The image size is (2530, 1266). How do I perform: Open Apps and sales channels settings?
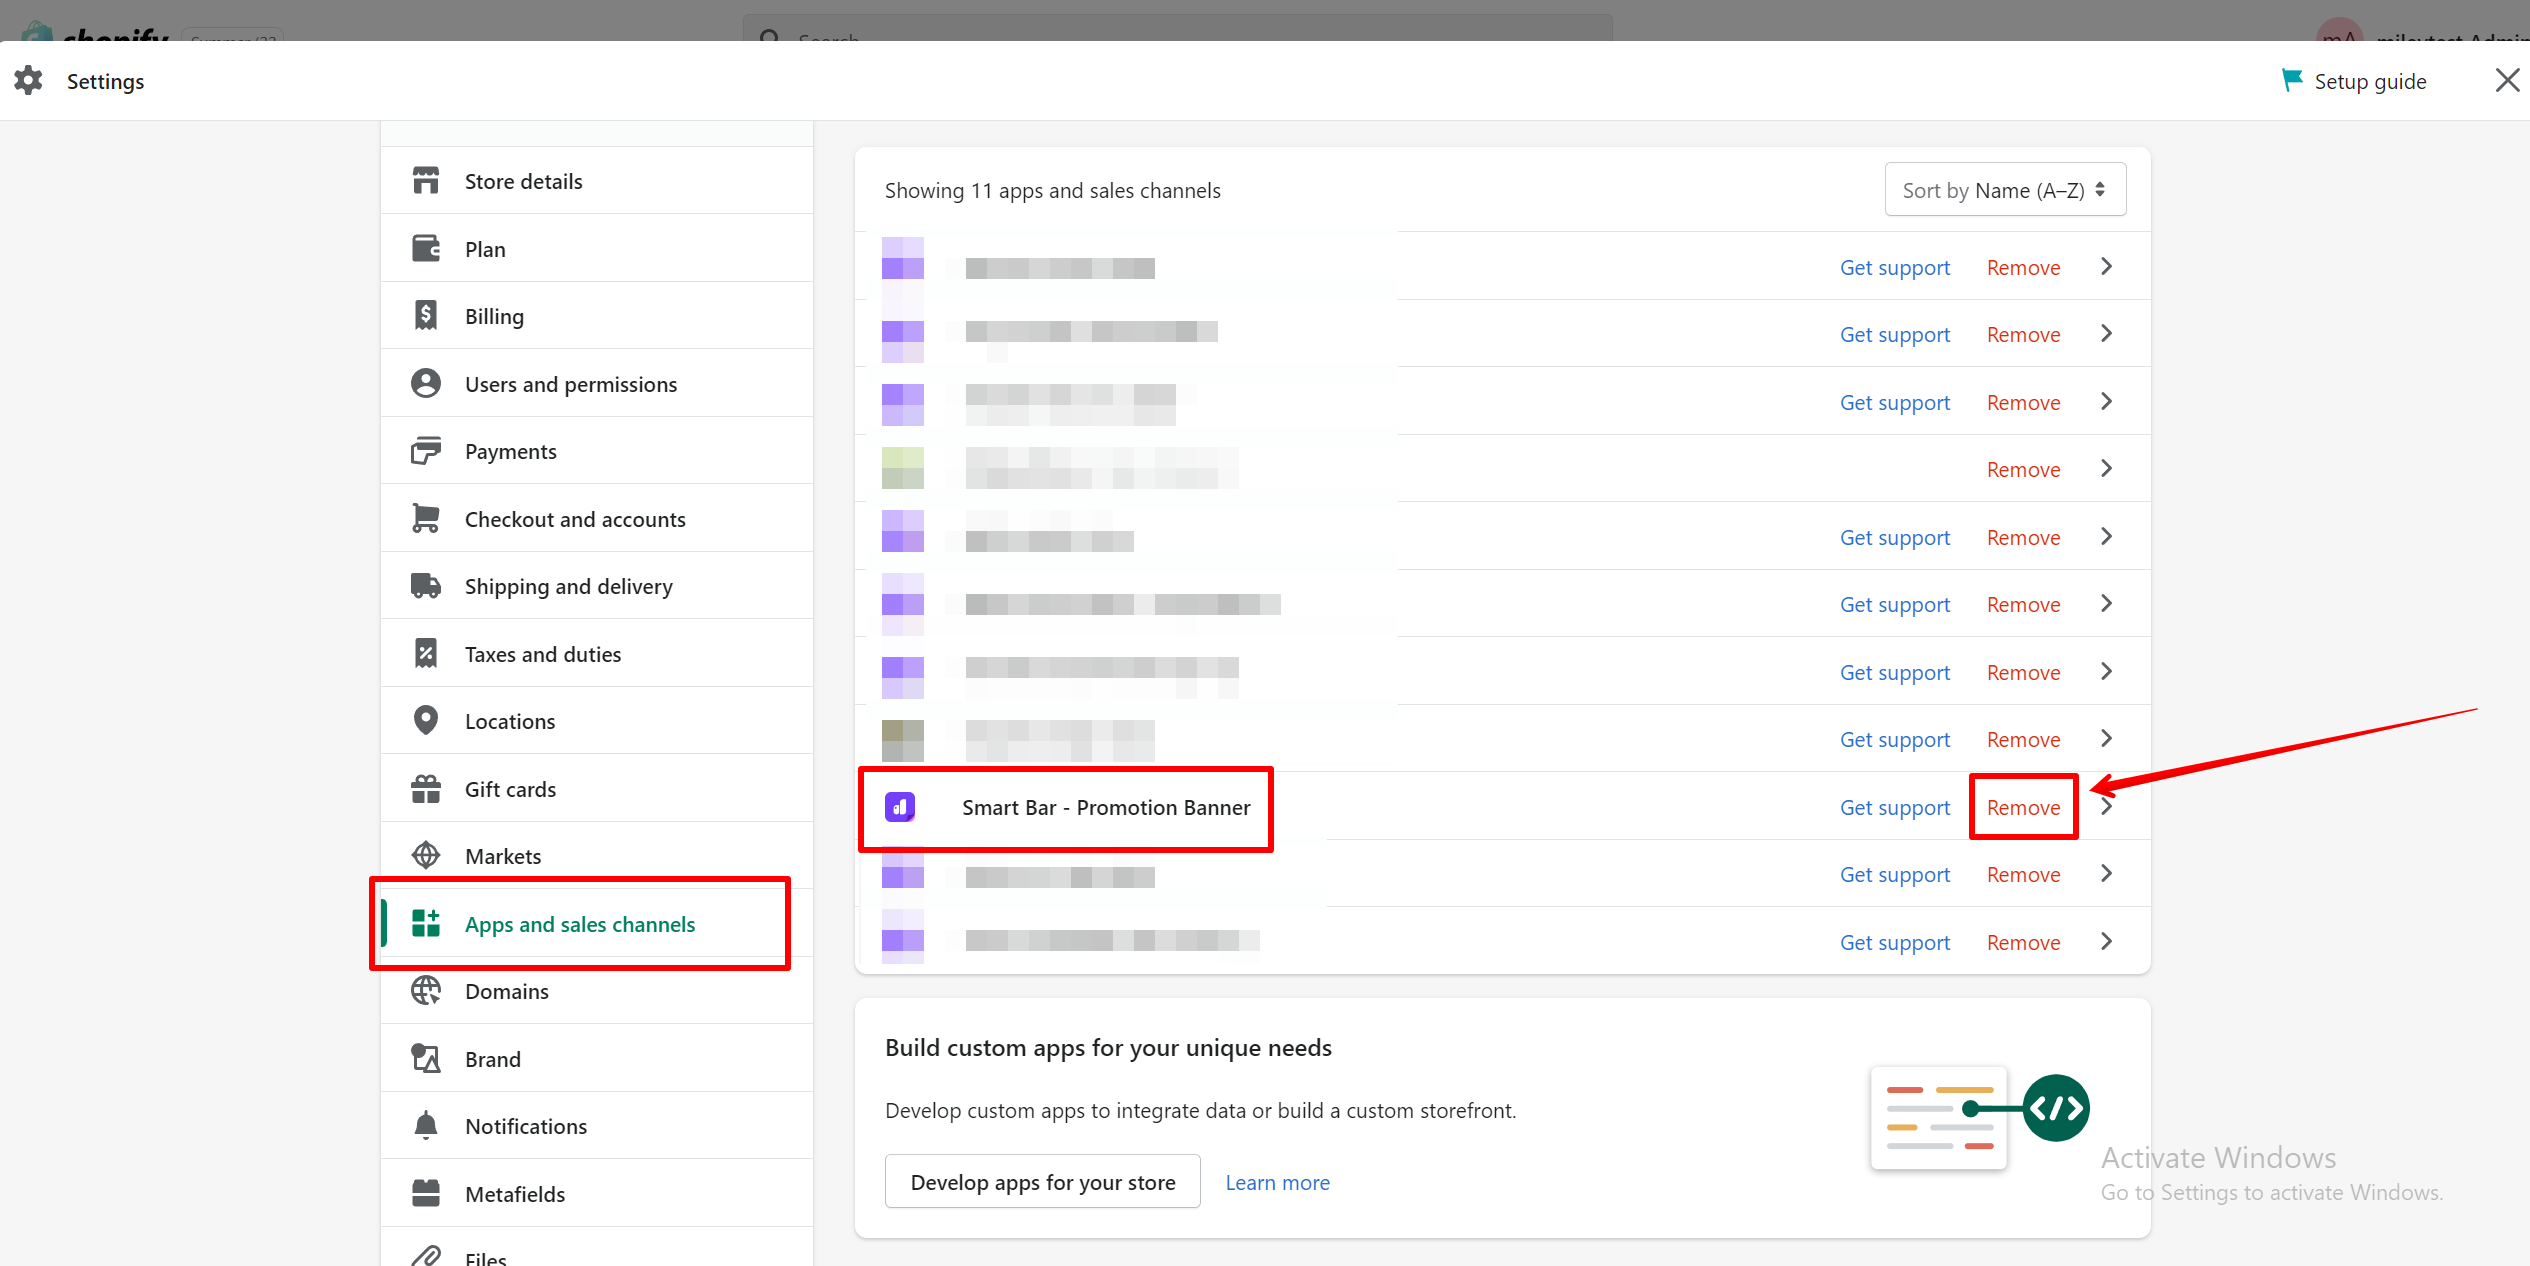tap(580, 924)
